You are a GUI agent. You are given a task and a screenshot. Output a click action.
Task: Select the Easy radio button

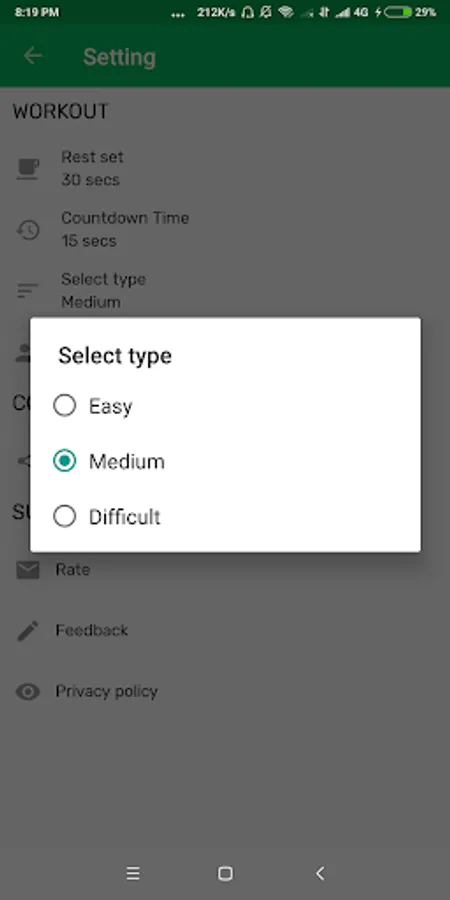point(64,406)
